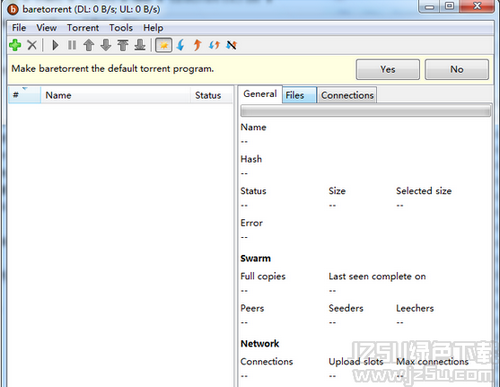This screenshot has width=500, height=387.
Task: Click the blue download limit arrow icon
Action: point(181,45)
